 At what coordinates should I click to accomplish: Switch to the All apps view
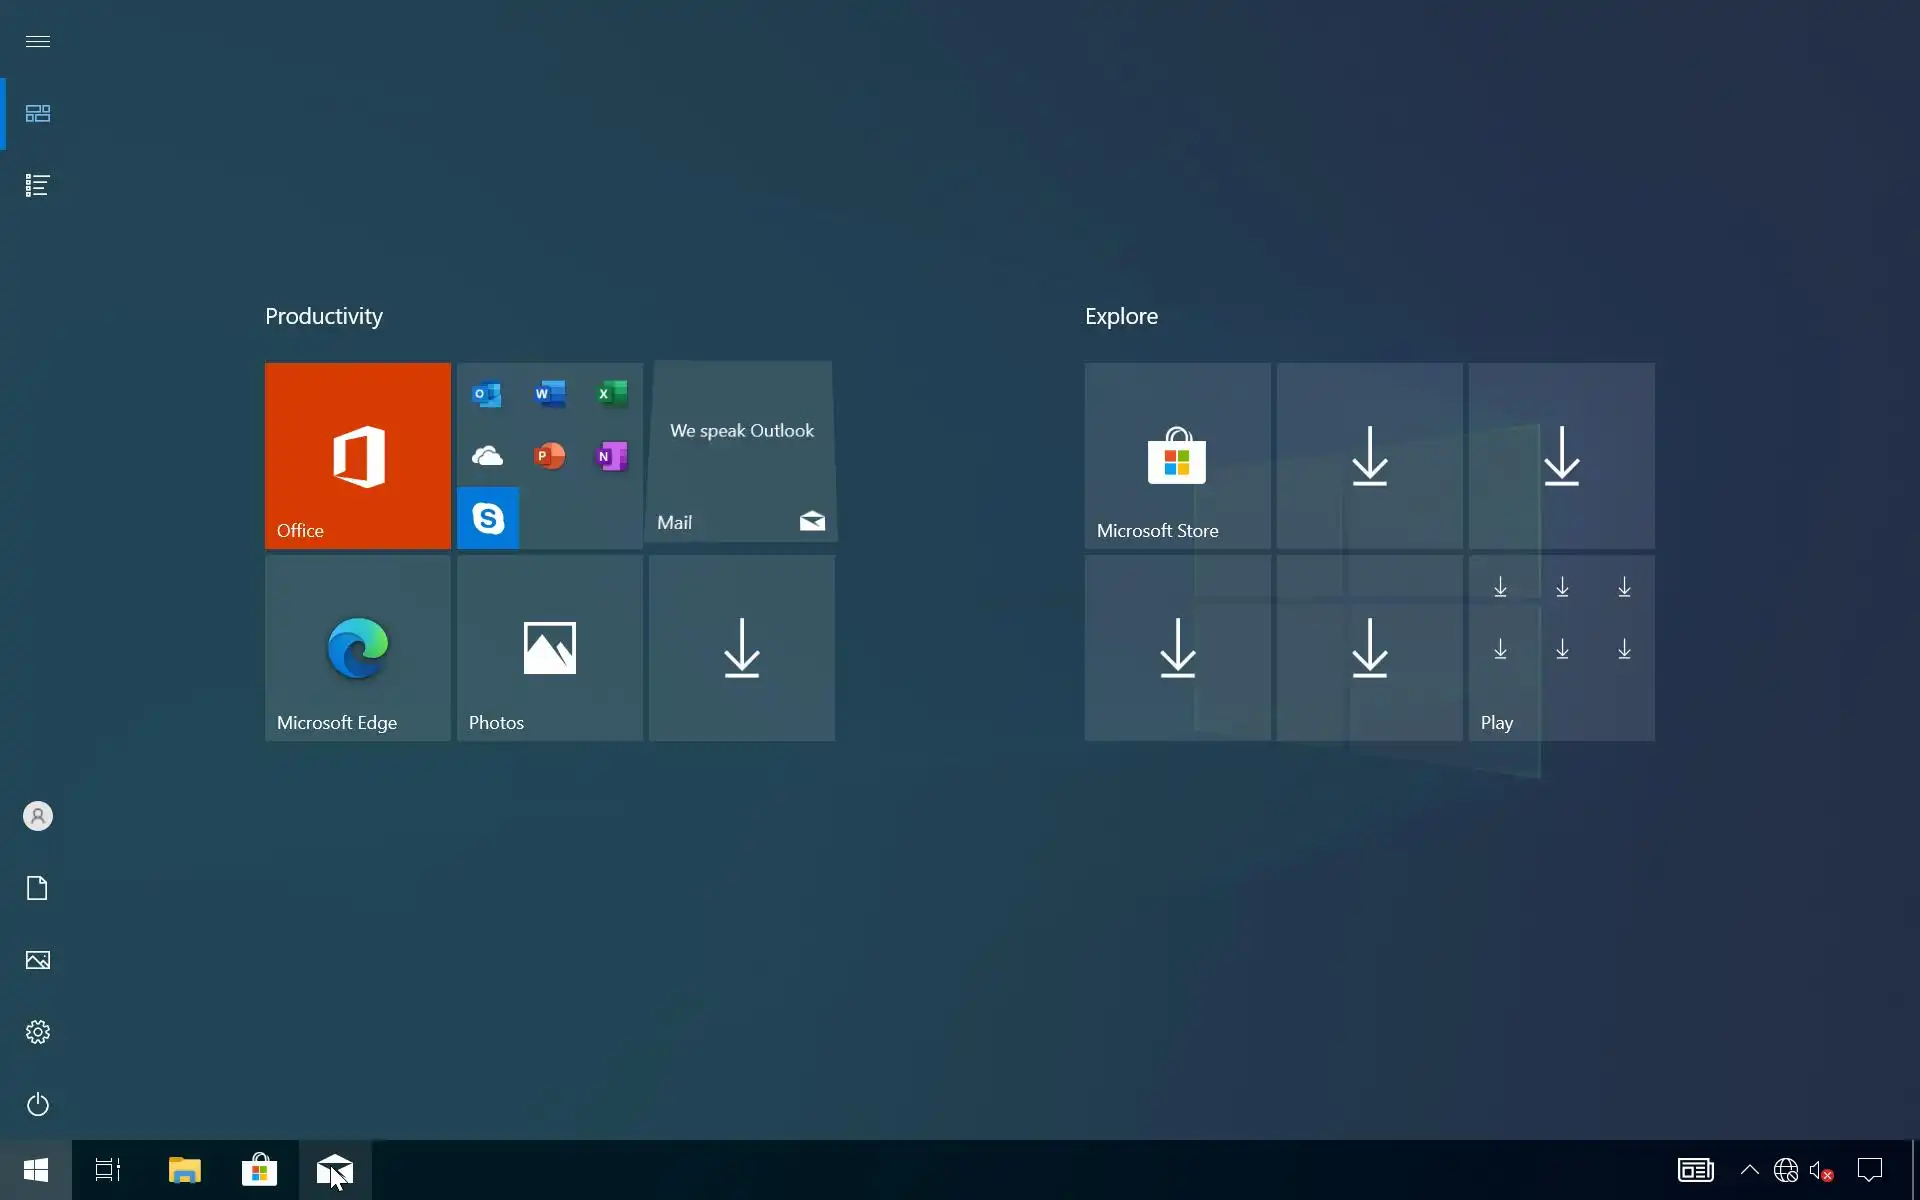[38, 185]
